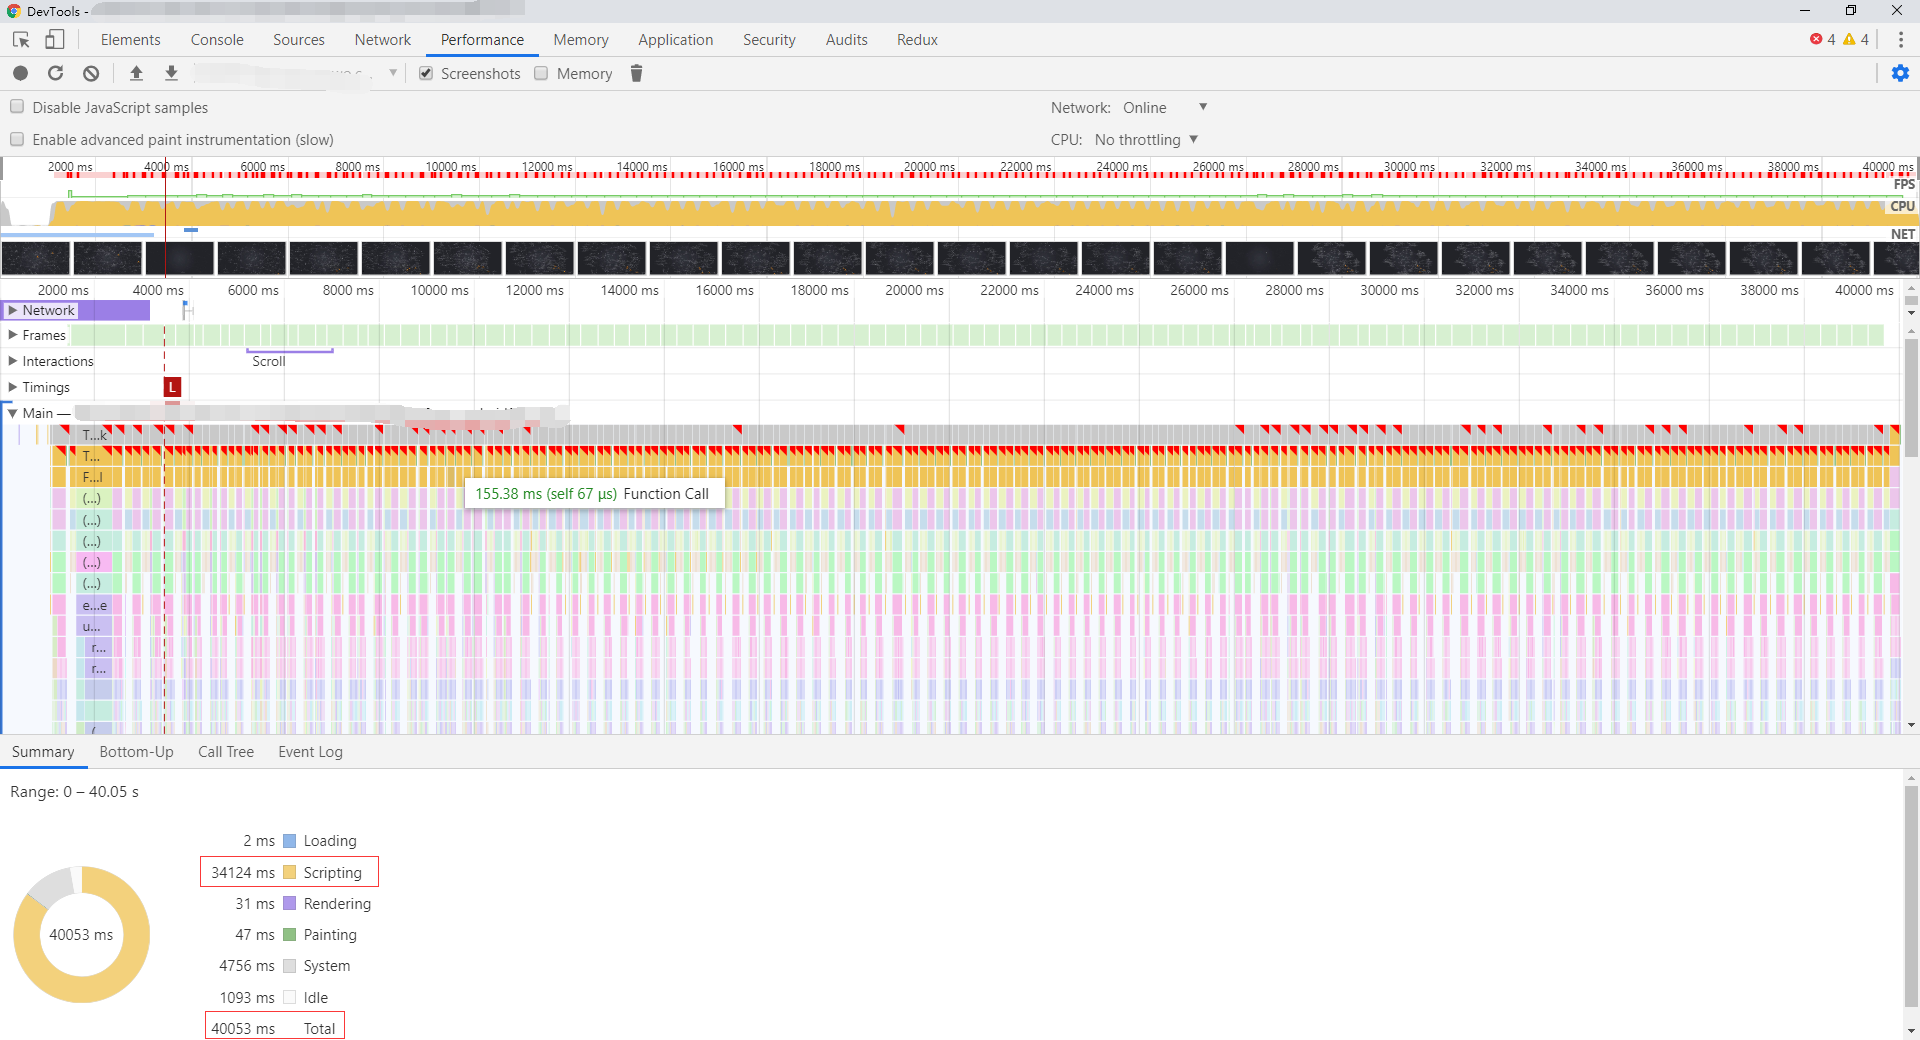
Task: Open the Security tab
Action: (x=769, y=40)
